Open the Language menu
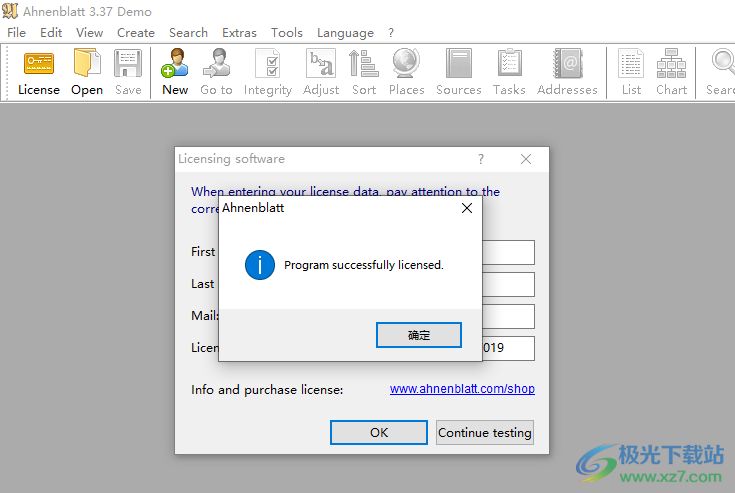735x493 pixels. 345,33
